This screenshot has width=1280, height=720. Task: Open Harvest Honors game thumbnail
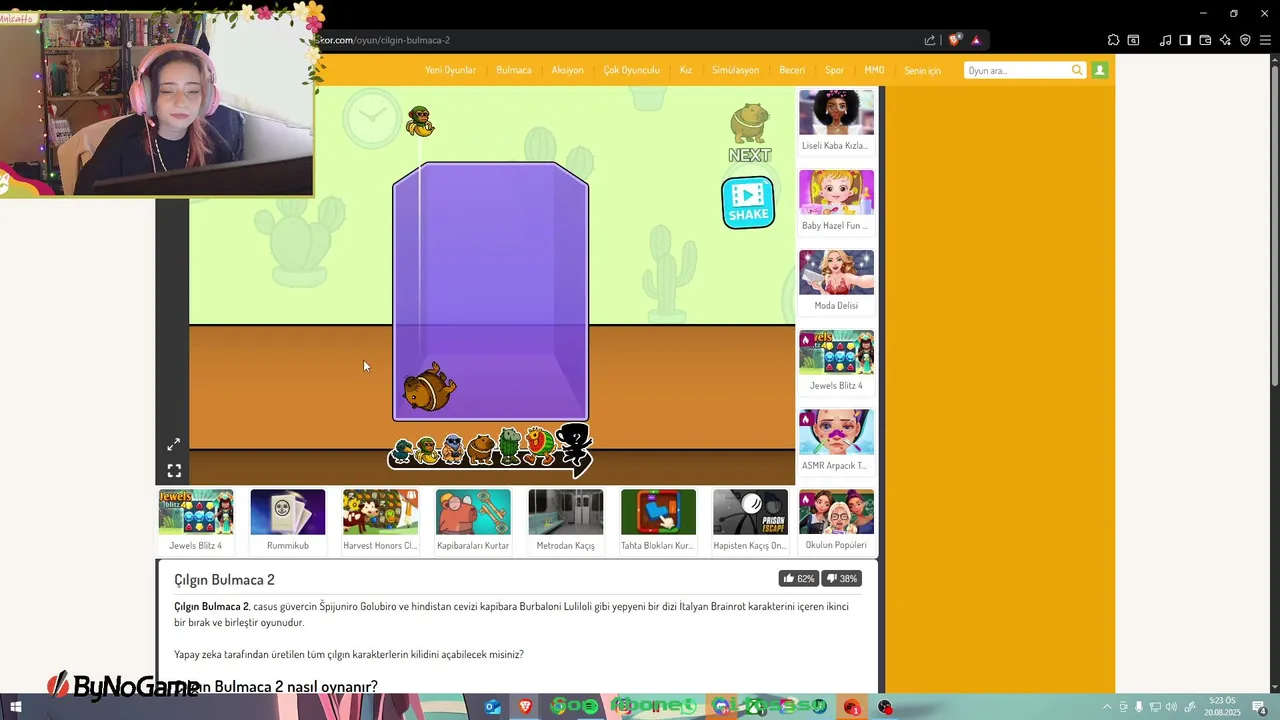tap(380, 512)
